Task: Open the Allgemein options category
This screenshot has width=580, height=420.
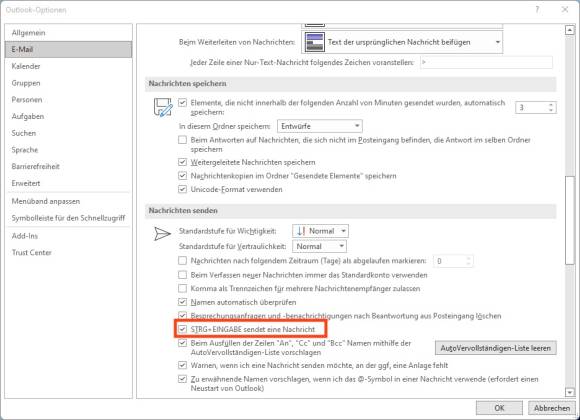Action: point(28,33)
